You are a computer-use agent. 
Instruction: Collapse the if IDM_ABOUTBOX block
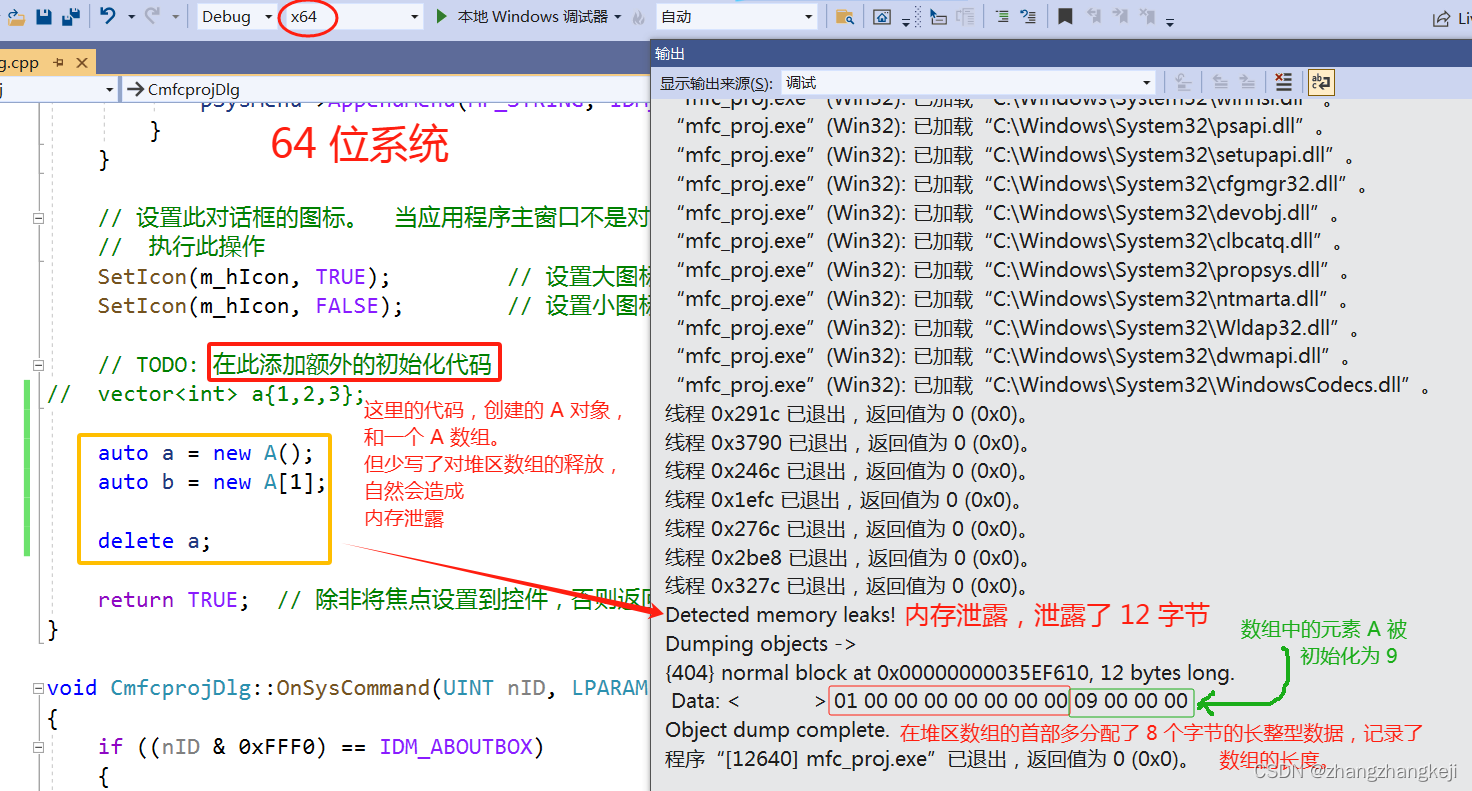pyautogui.click(x=39, y=747)
